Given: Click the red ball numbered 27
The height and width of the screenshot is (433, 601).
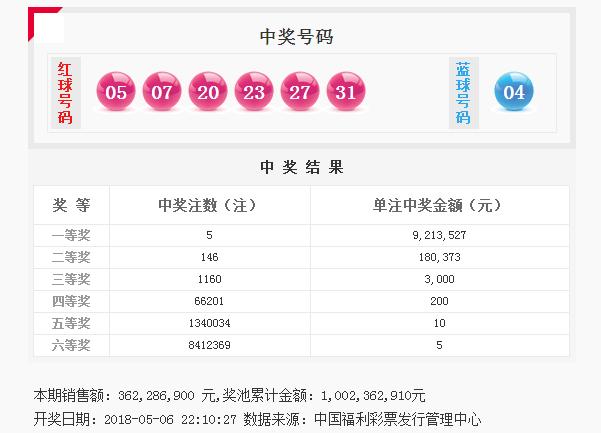Looking at the screenshot, I should [x=300, y=92].
